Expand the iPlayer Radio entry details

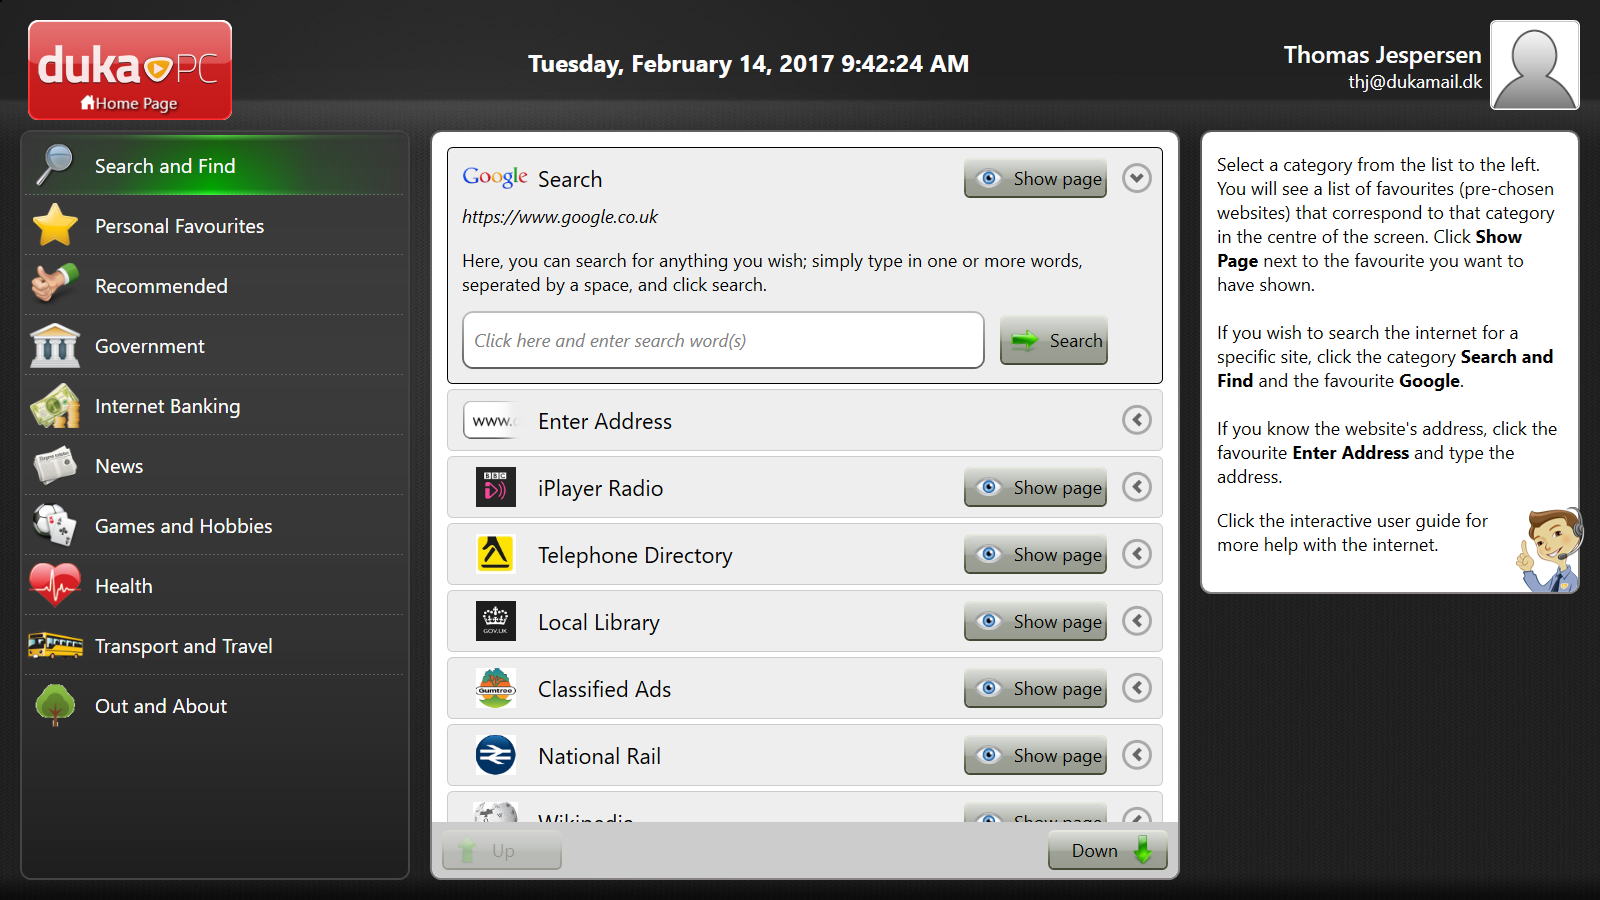1136,487
